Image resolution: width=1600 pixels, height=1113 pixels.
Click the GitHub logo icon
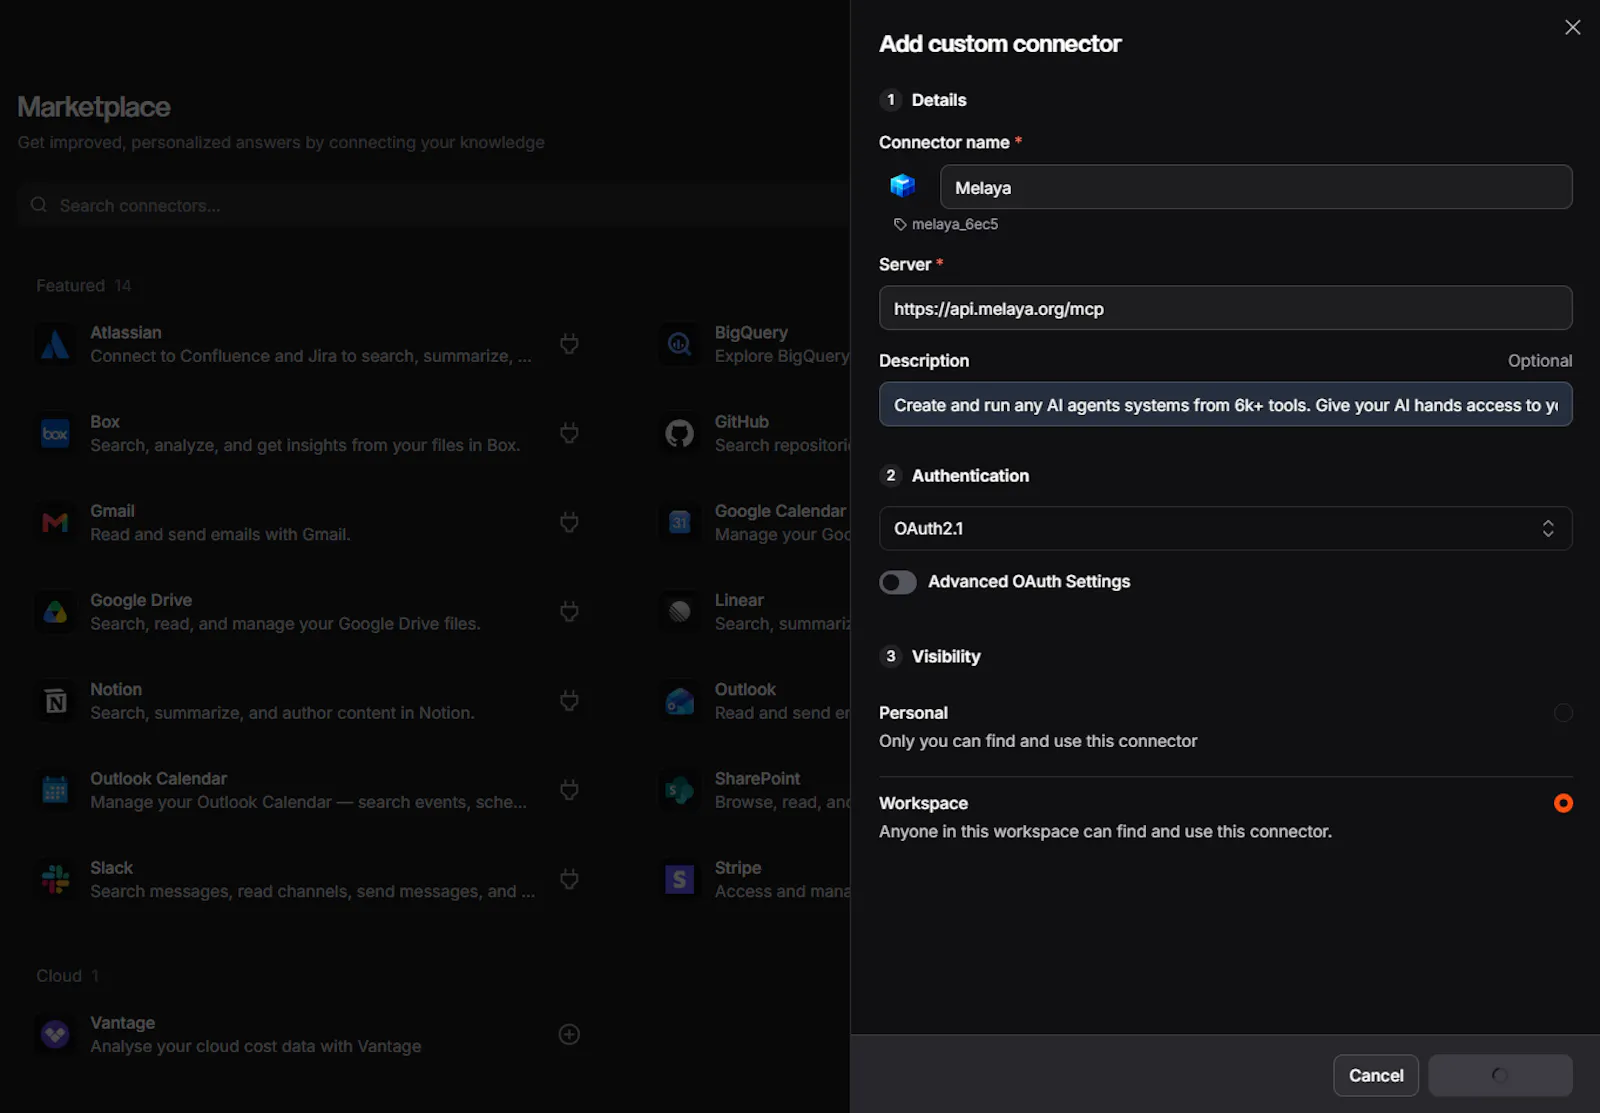coord(679,433)
